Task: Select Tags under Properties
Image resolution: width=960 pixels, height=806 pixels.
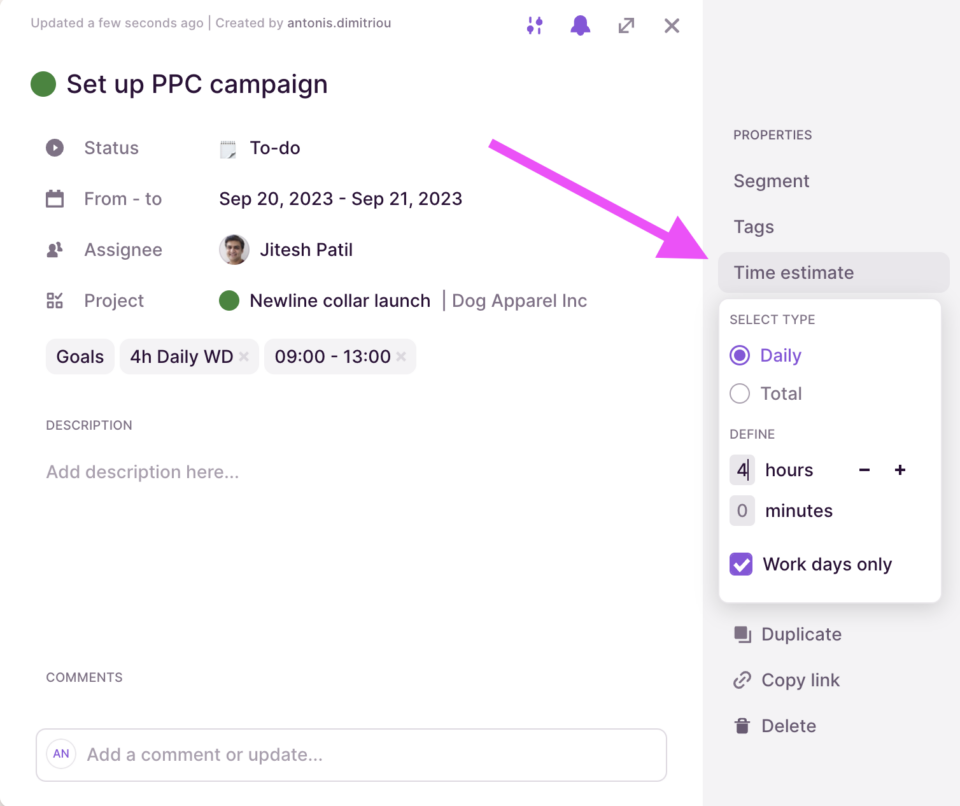Action: point(753,227)
